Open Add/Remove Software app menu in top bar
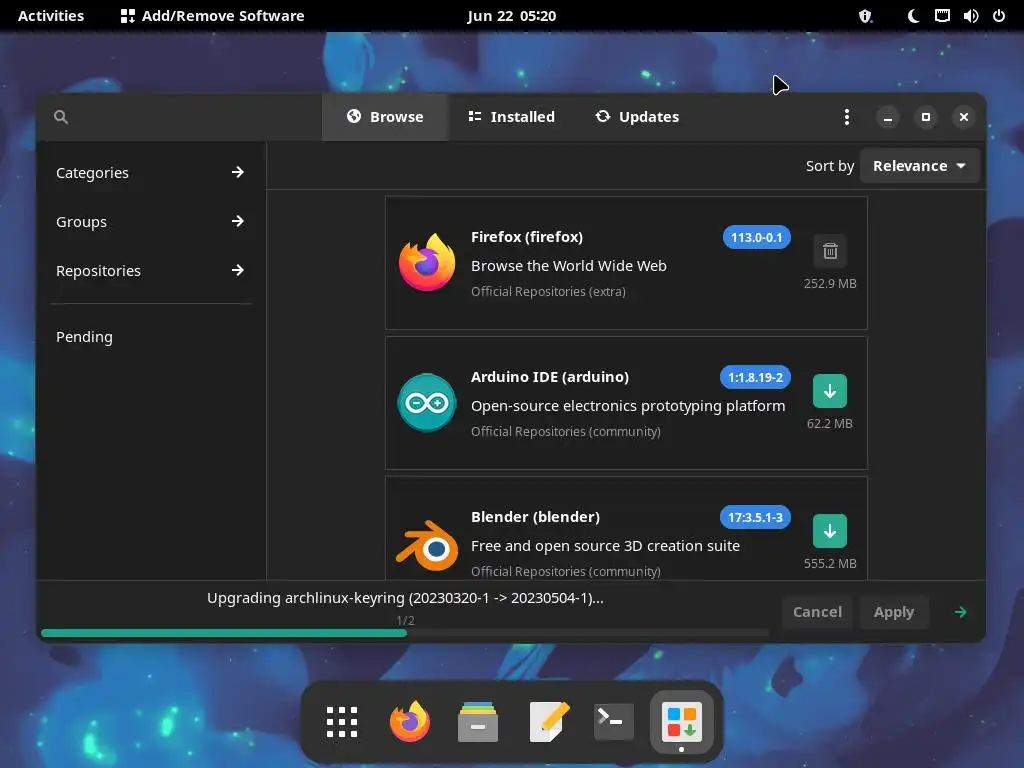 tap(213, 16)
